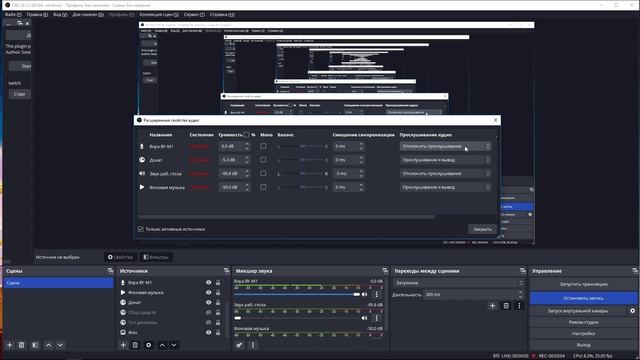Viewport: 640px width, 360px height.
Task: Increase transition Длительность stepper
Action: (520, 292)
